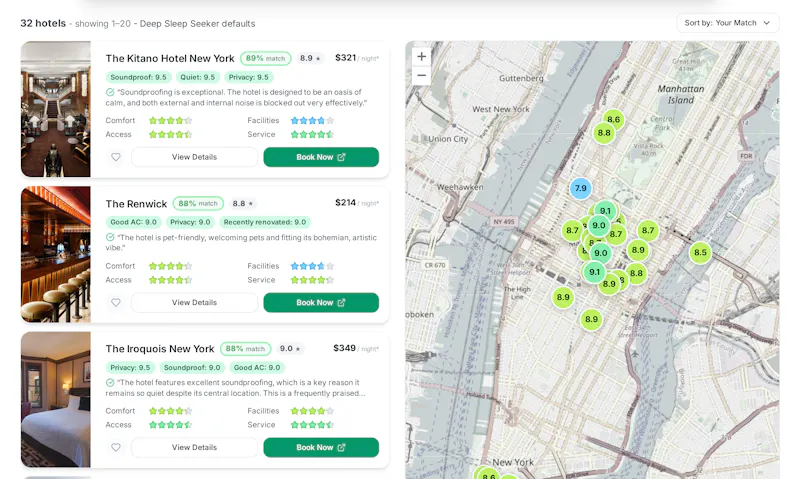This screenshot has height=479, width=800.
Task: Open The Iroquois New York hotel title
Action: coord(160,349)
